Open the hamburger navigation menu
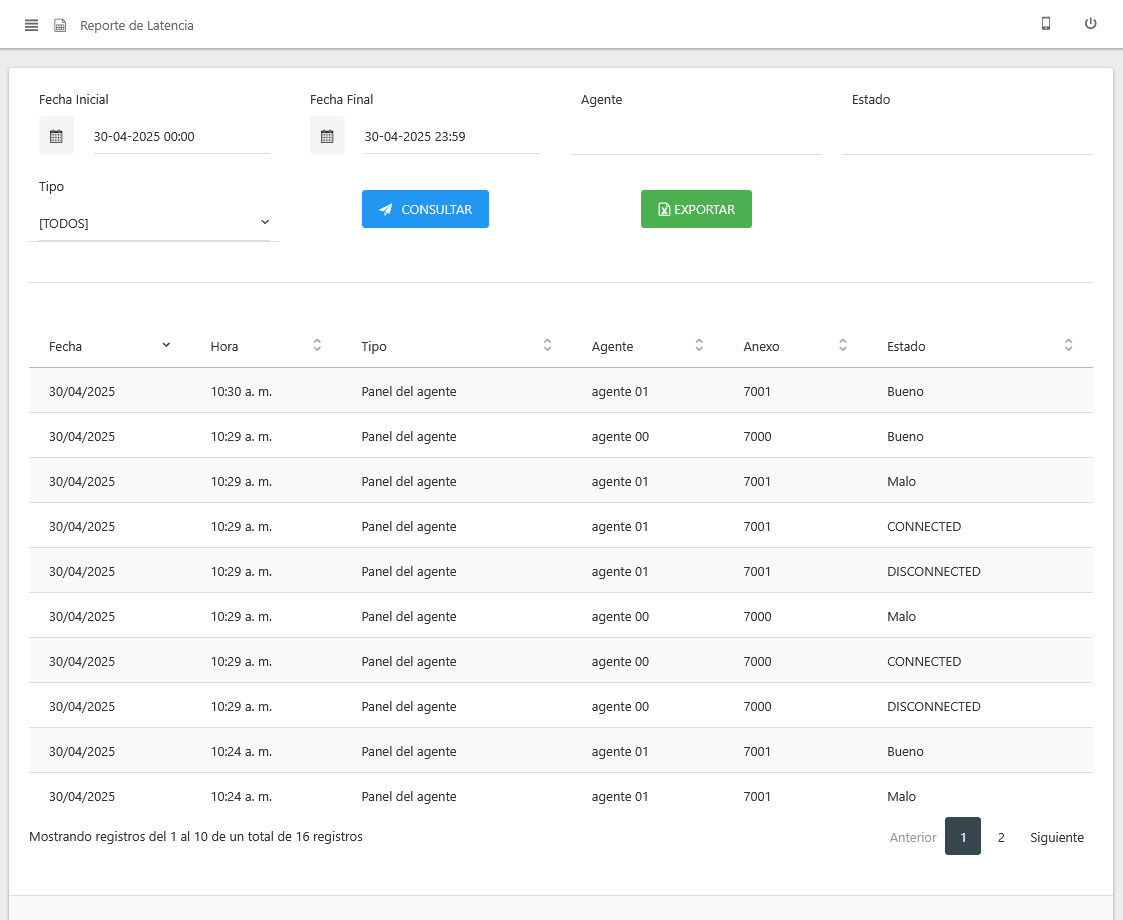 [x=32, y=26]
